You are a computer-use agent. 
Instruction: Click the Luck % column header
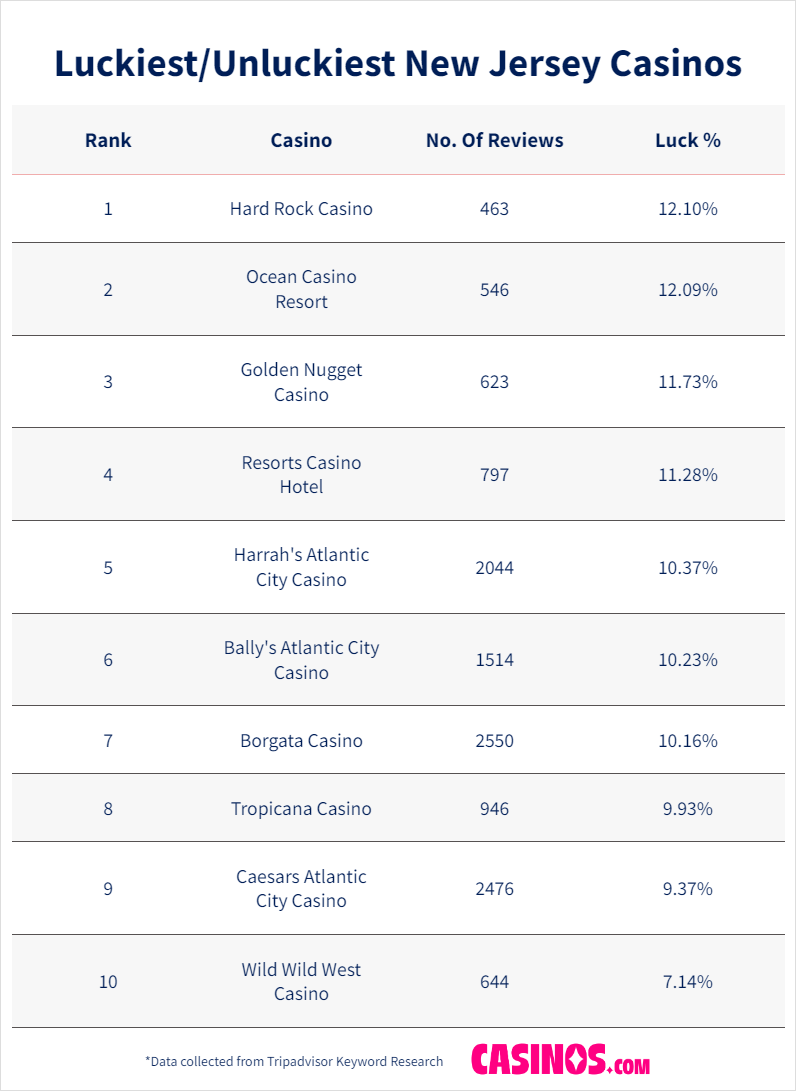tap(688, 140)
